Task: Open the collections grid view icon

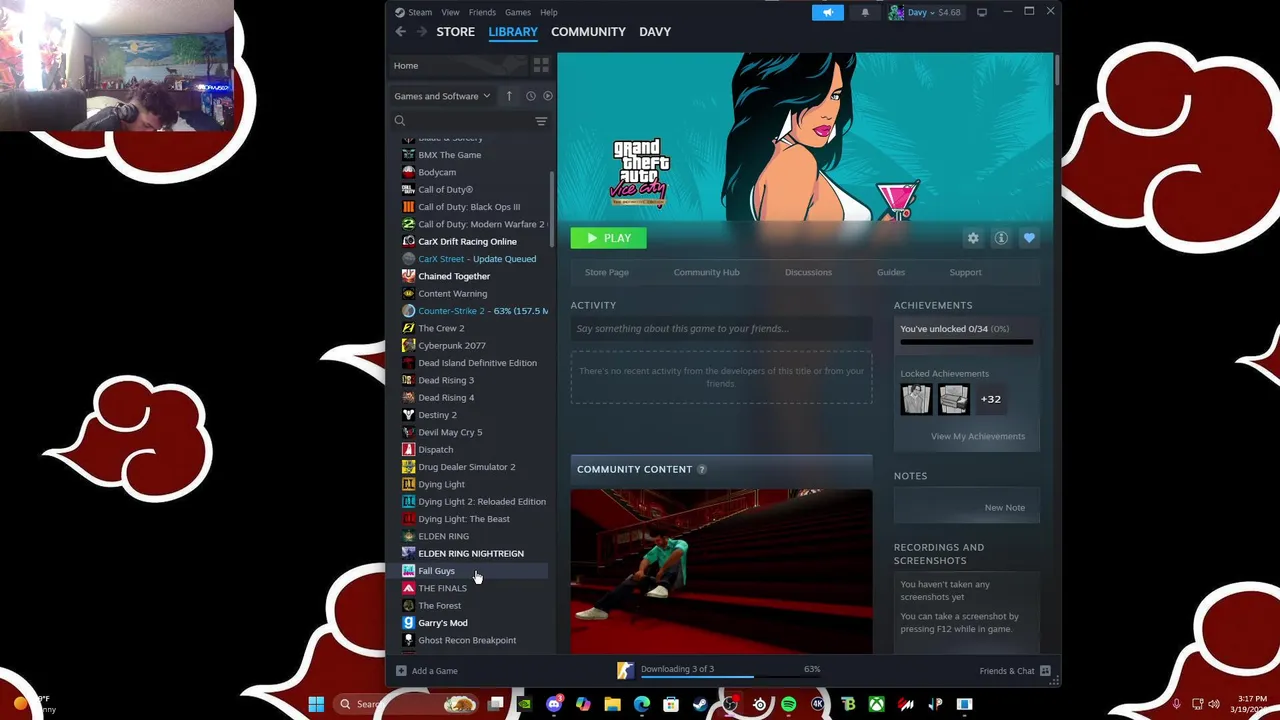Action: tap(541, 65)
